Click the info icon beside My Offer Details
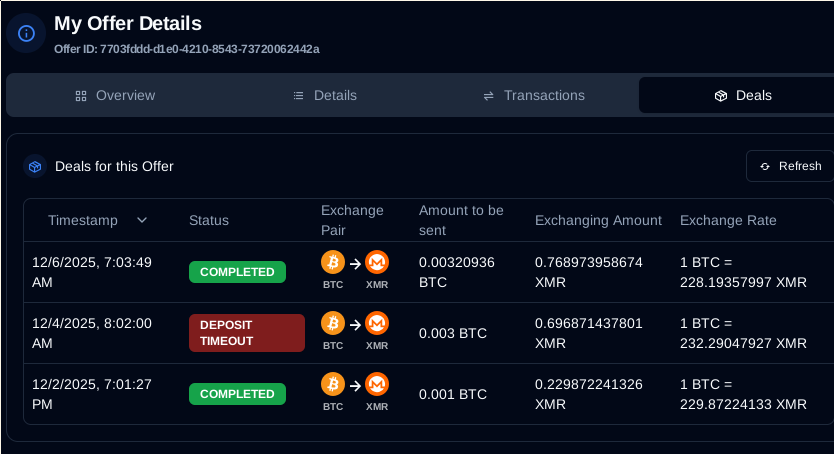 click(x=26, y=33)
